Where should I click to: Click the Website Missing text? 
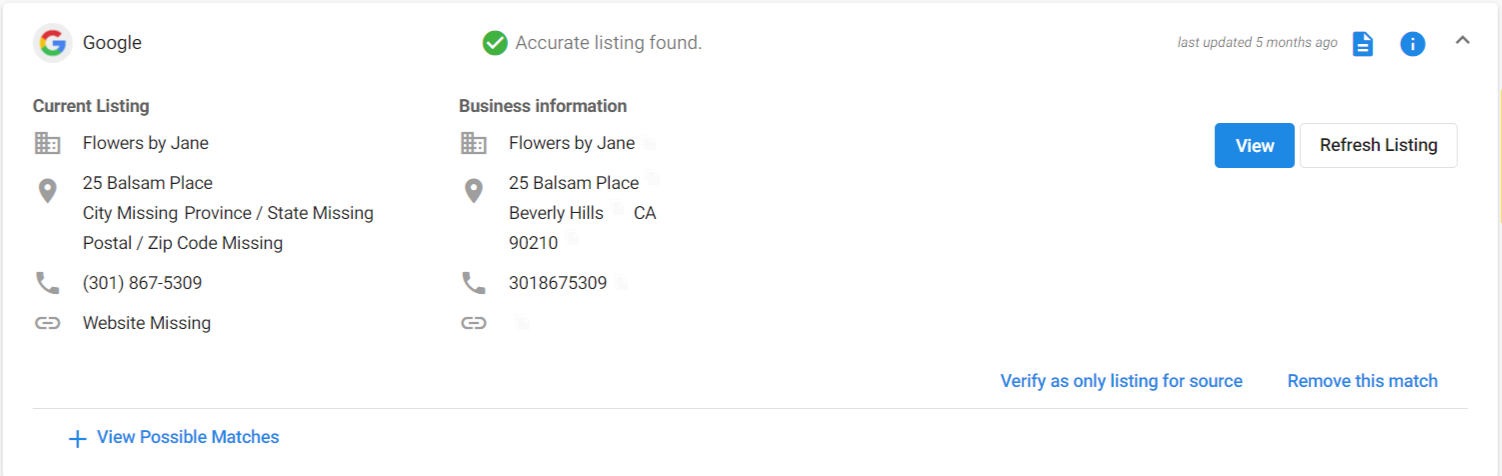(x=147, y=323)
